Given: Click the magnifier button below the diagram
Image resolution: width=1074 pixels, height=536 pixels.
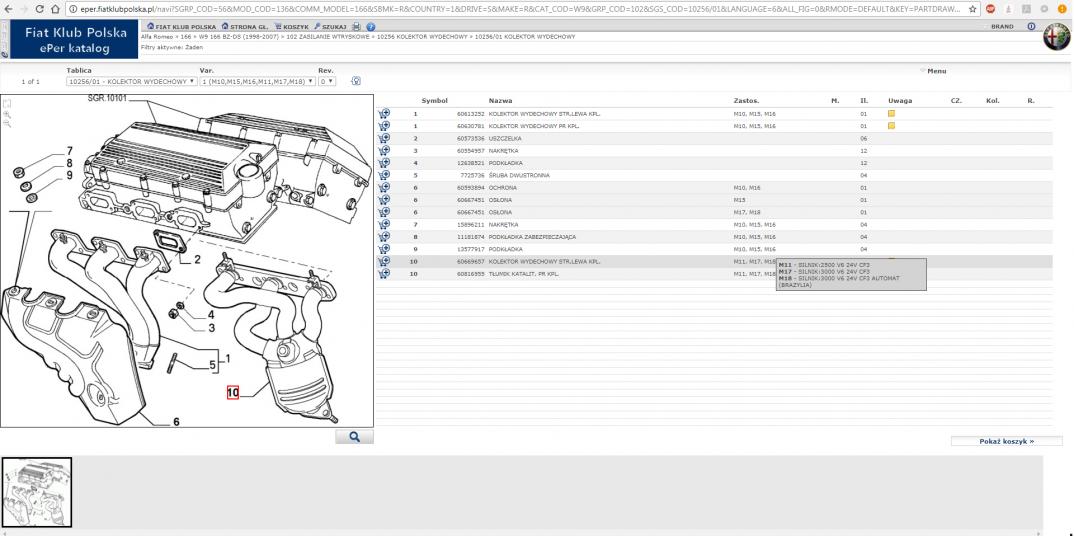Looking at the screenshot, I should click(354, 437).
